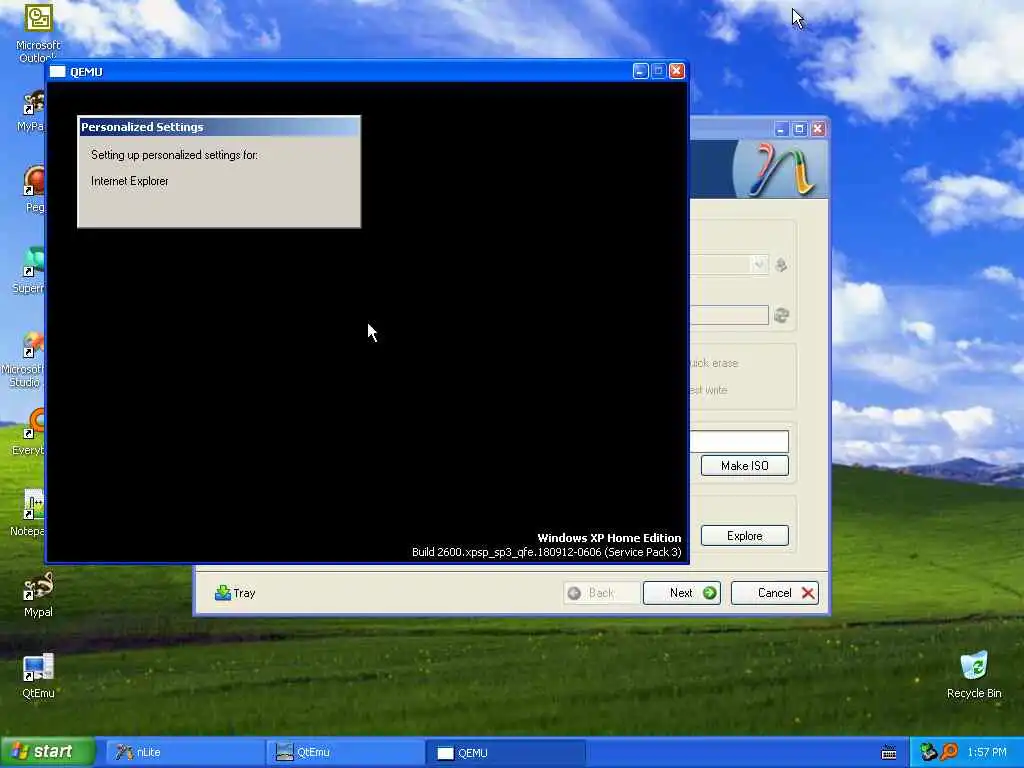Close the QEMU window

[x=677, y=71]
